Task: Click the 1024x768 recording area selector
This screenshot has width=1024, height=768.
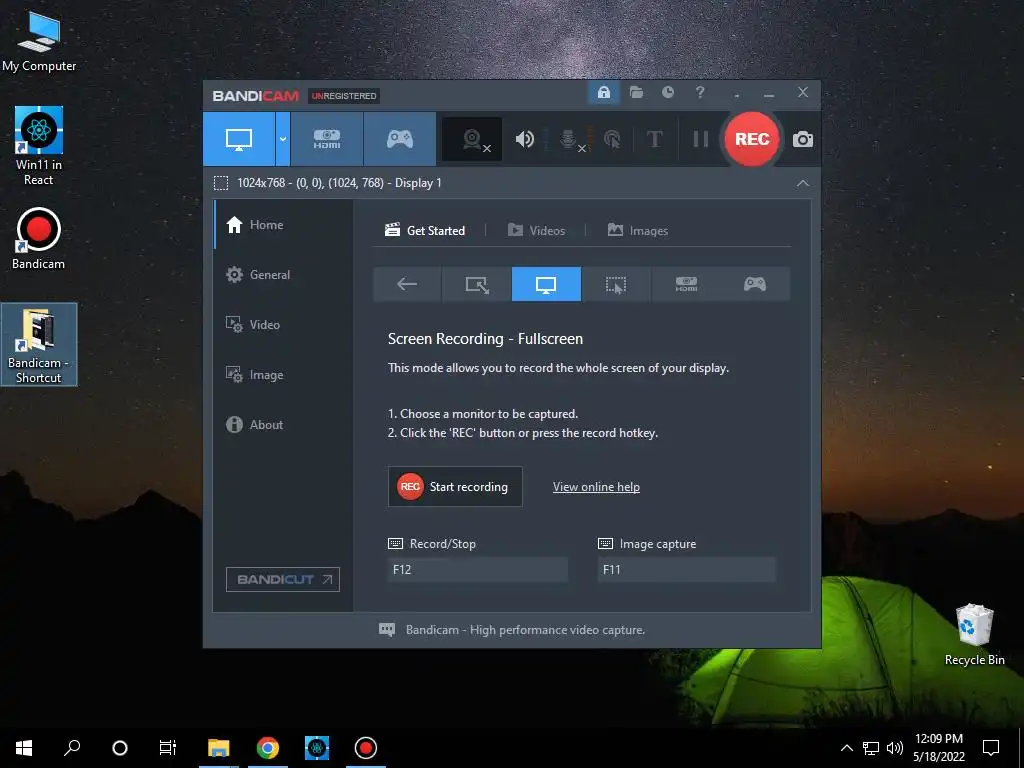Action: 328,183
